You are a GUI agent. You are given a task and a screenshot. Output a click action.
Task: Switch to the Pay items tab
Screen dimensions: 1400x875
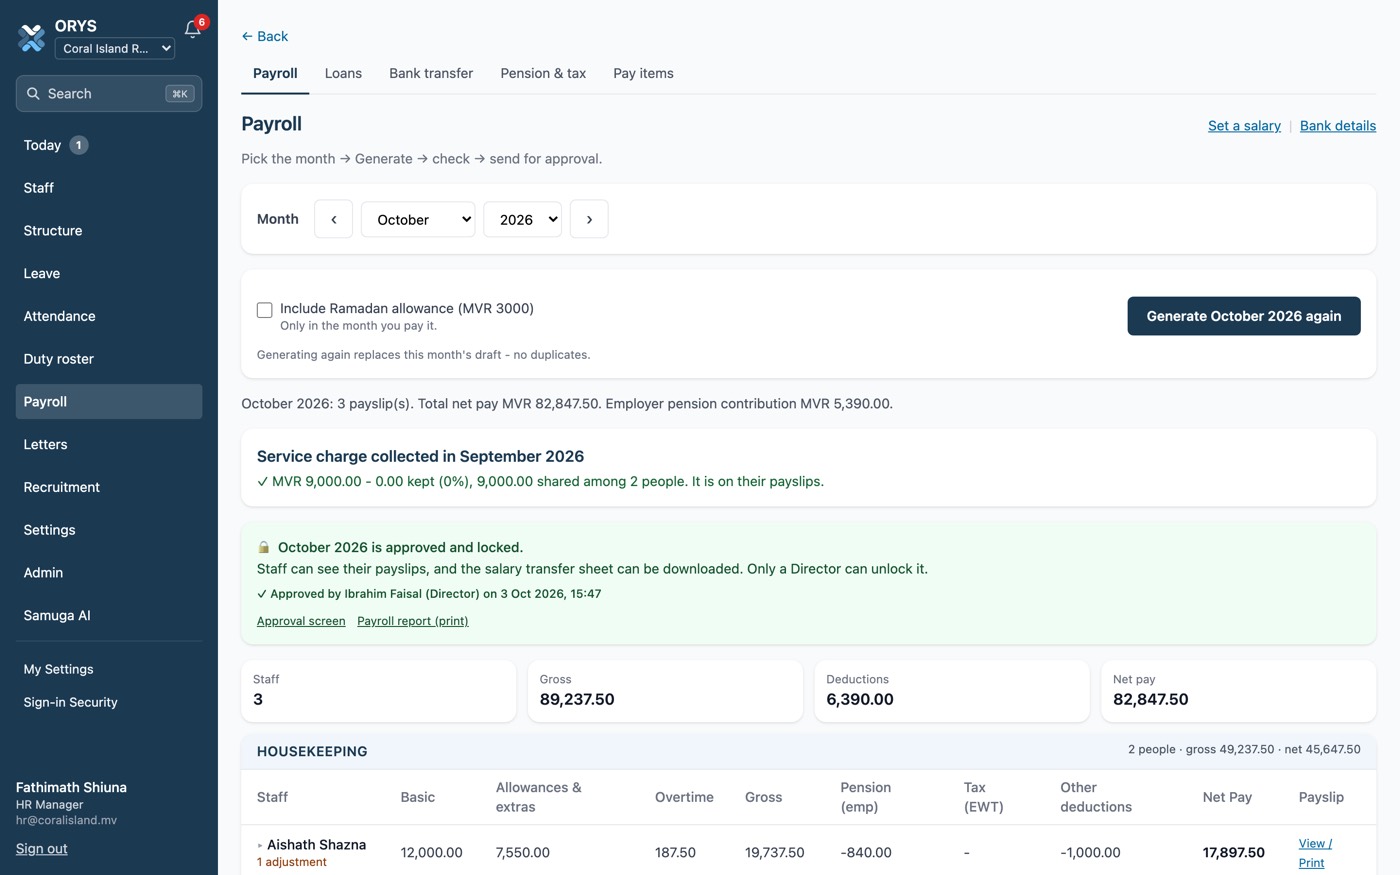point(643,73)
